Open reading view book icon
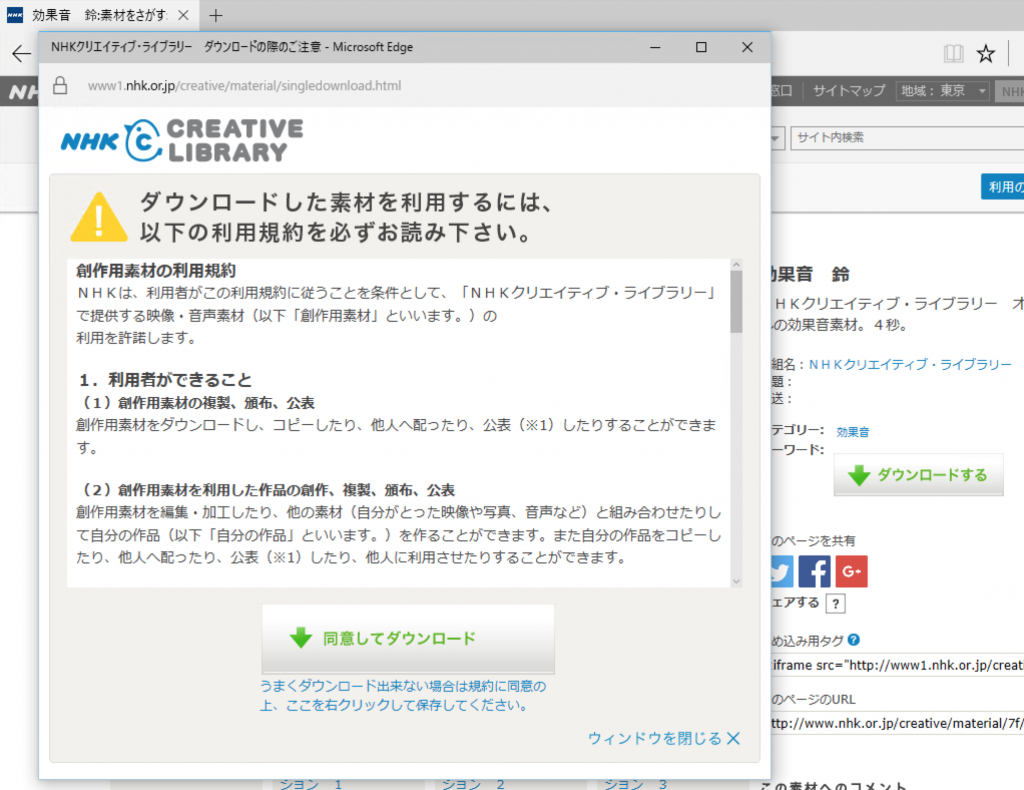 coord(953,54)
